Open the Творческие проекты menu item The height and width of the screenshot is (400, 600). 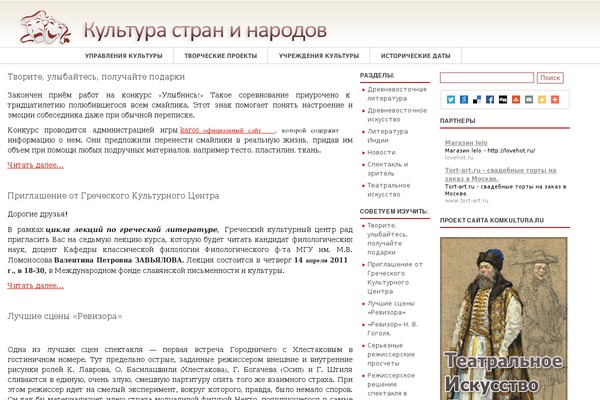[x=220, y=56]
